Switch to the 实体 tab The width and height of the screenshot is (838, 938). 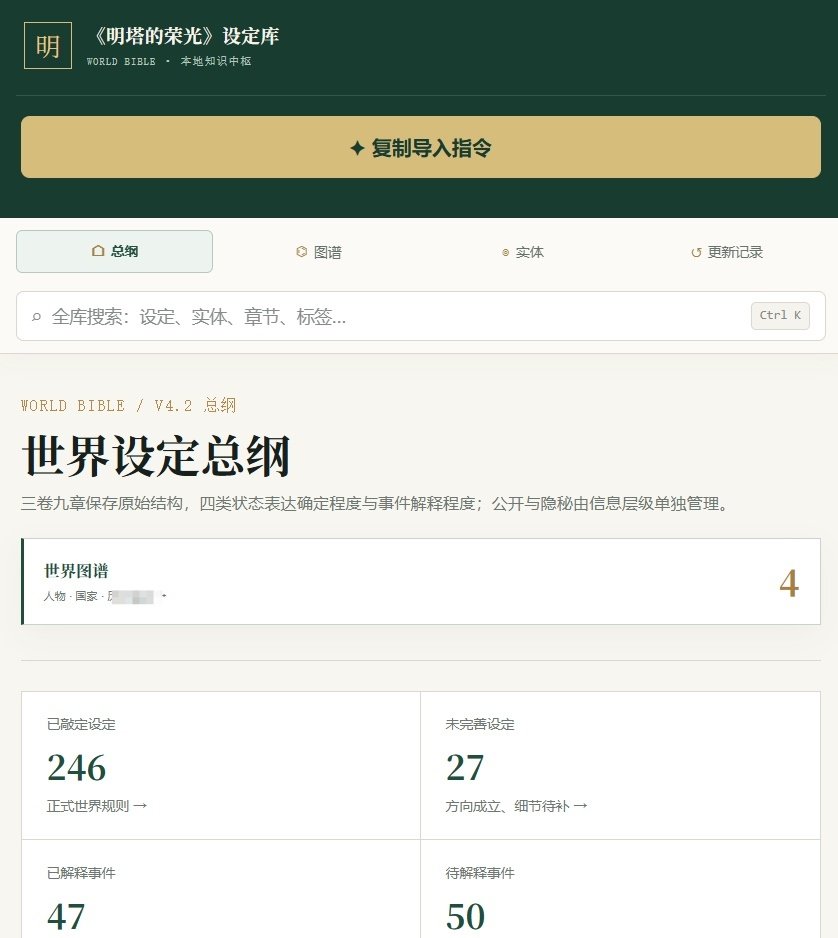tap(523, 252)
